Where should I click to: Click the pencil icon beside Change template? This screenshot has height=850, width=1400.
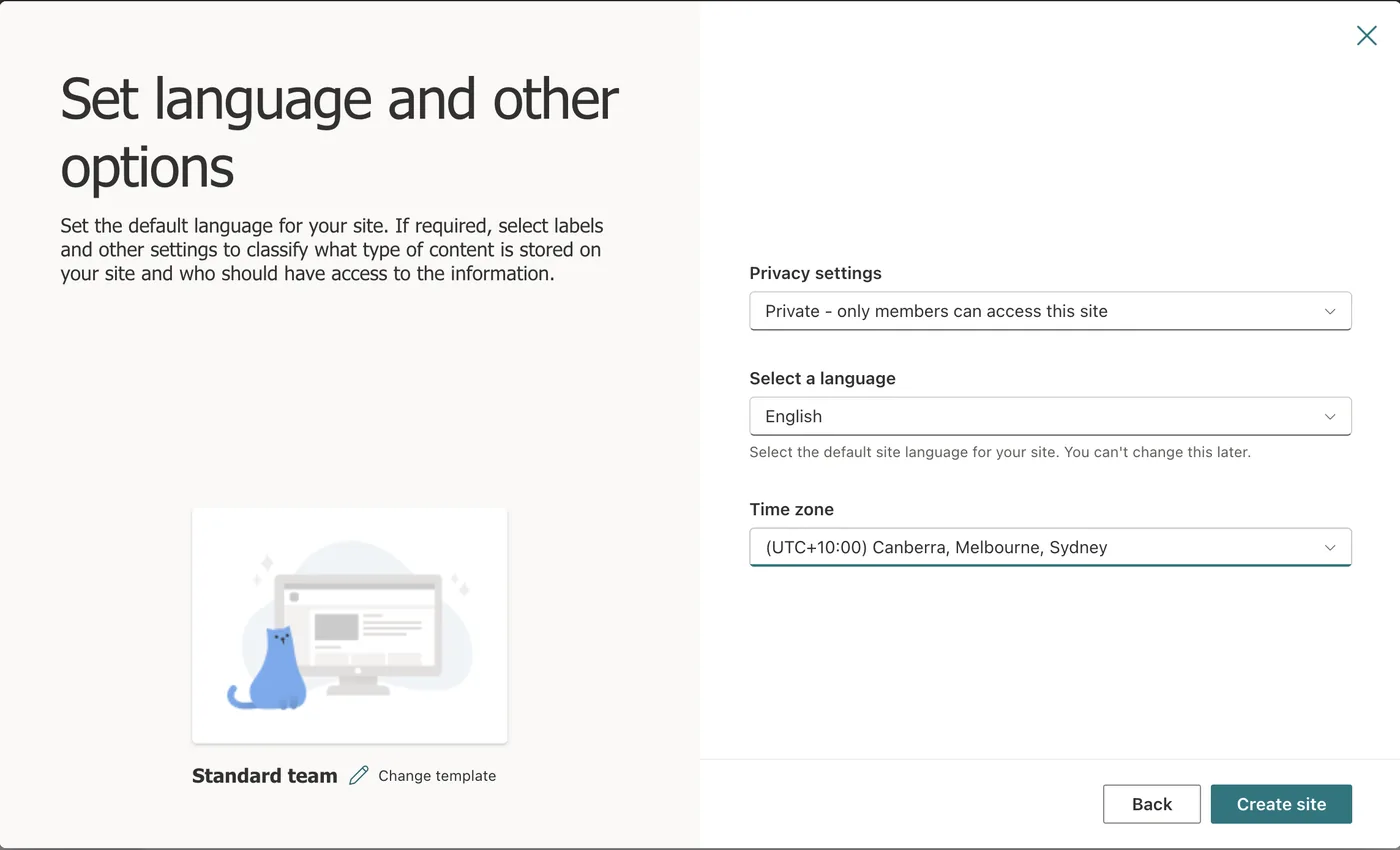click(359, 775)
